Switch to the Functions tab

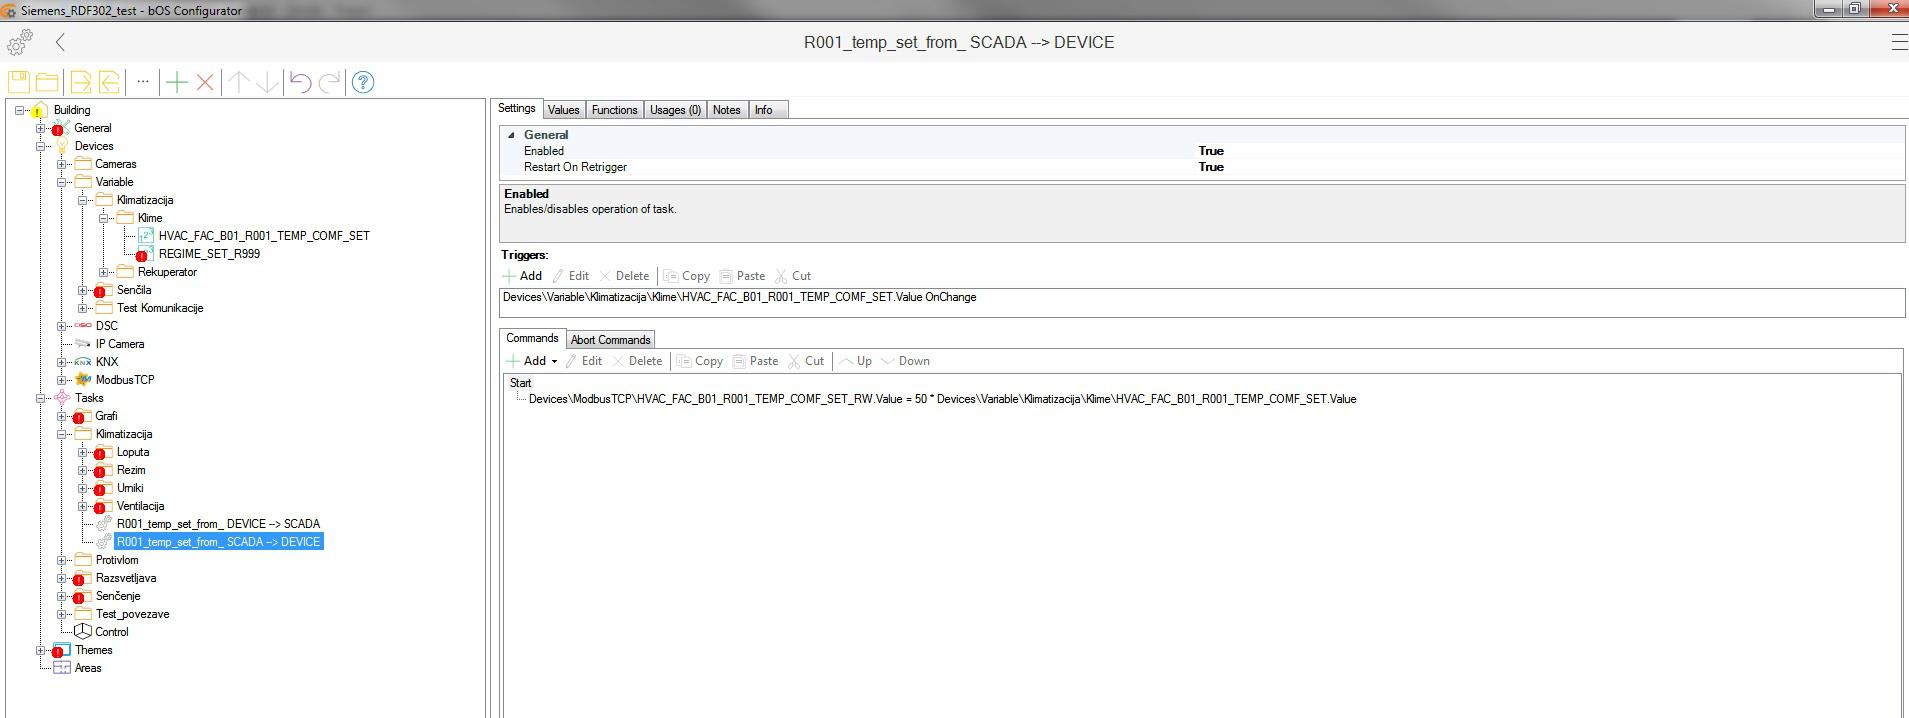pos(614,110)
